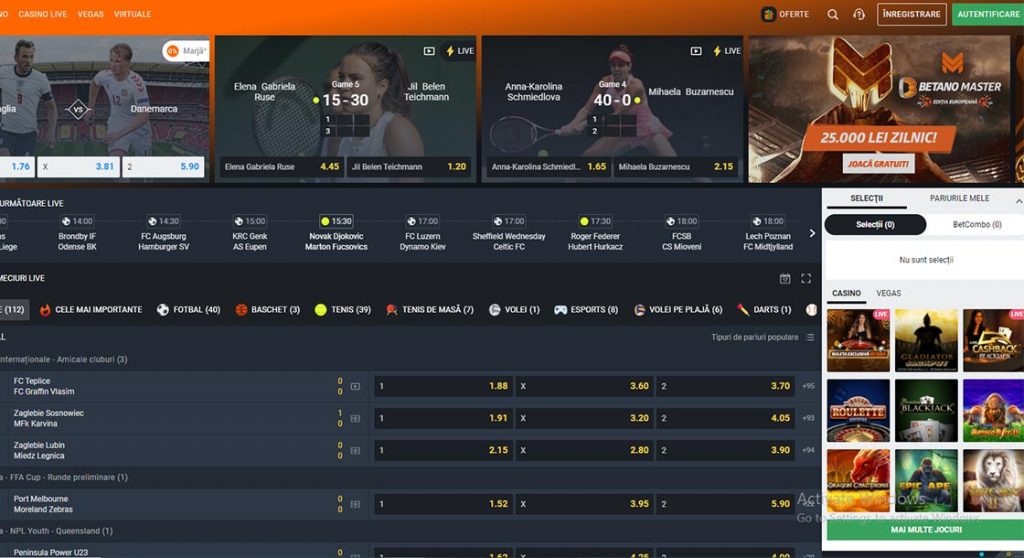This screenshot has width=1024, height=558.
Task: Click AUTENTIFICARE button
Action: 988,14
